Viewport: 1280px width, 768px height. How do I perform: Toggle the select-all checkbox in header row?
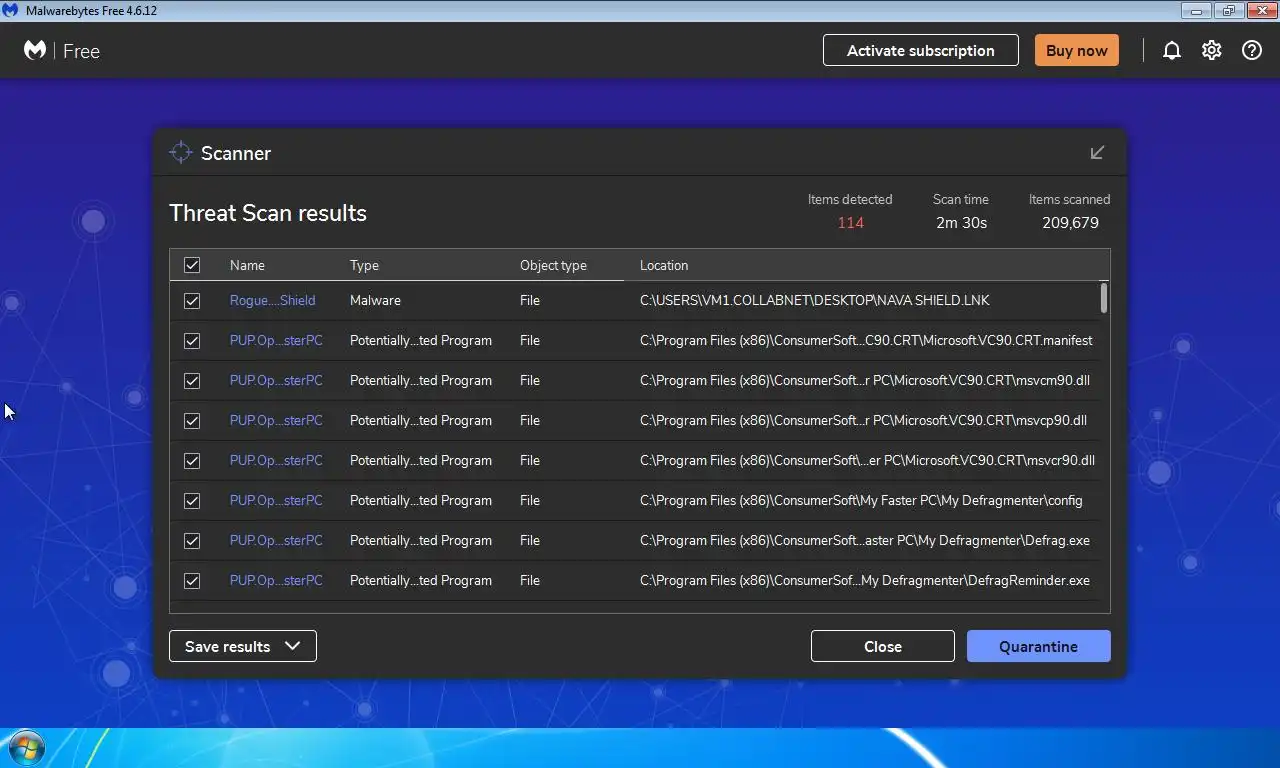(x=192, y=265)
